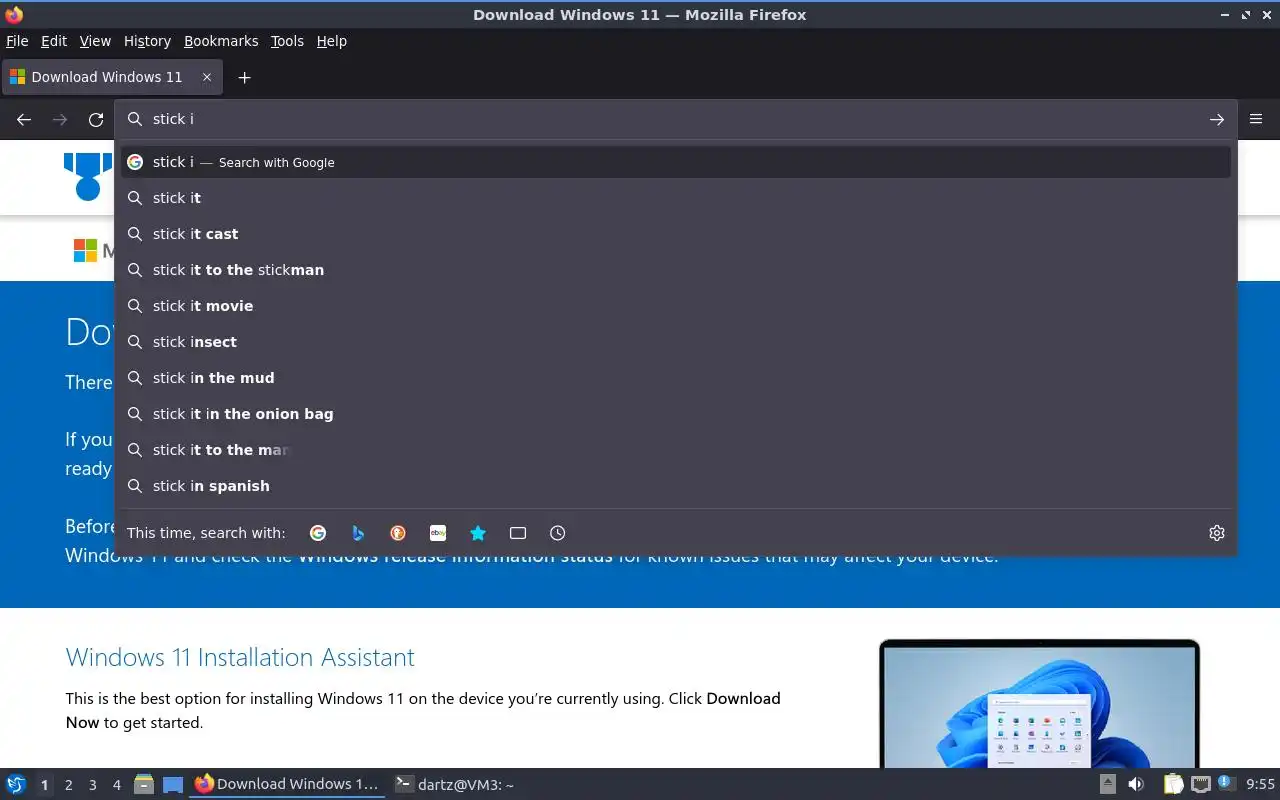This screenshot has height=800, width=1280.
Task: Open the File menu
Action: (17, 41)
